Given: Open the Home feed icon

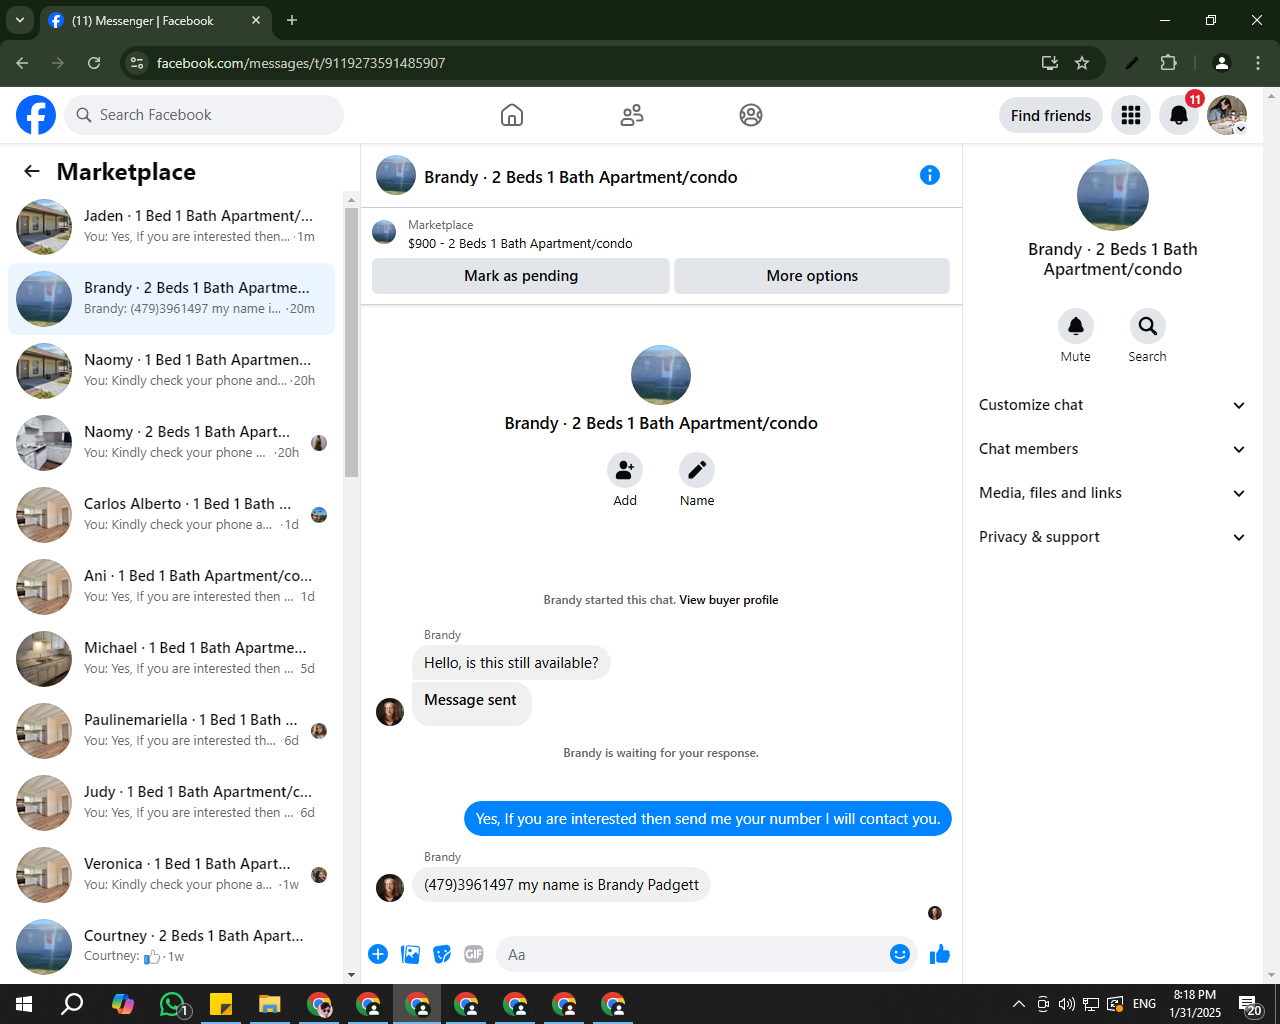Looking at the screenshot, I should coord(512,115).
